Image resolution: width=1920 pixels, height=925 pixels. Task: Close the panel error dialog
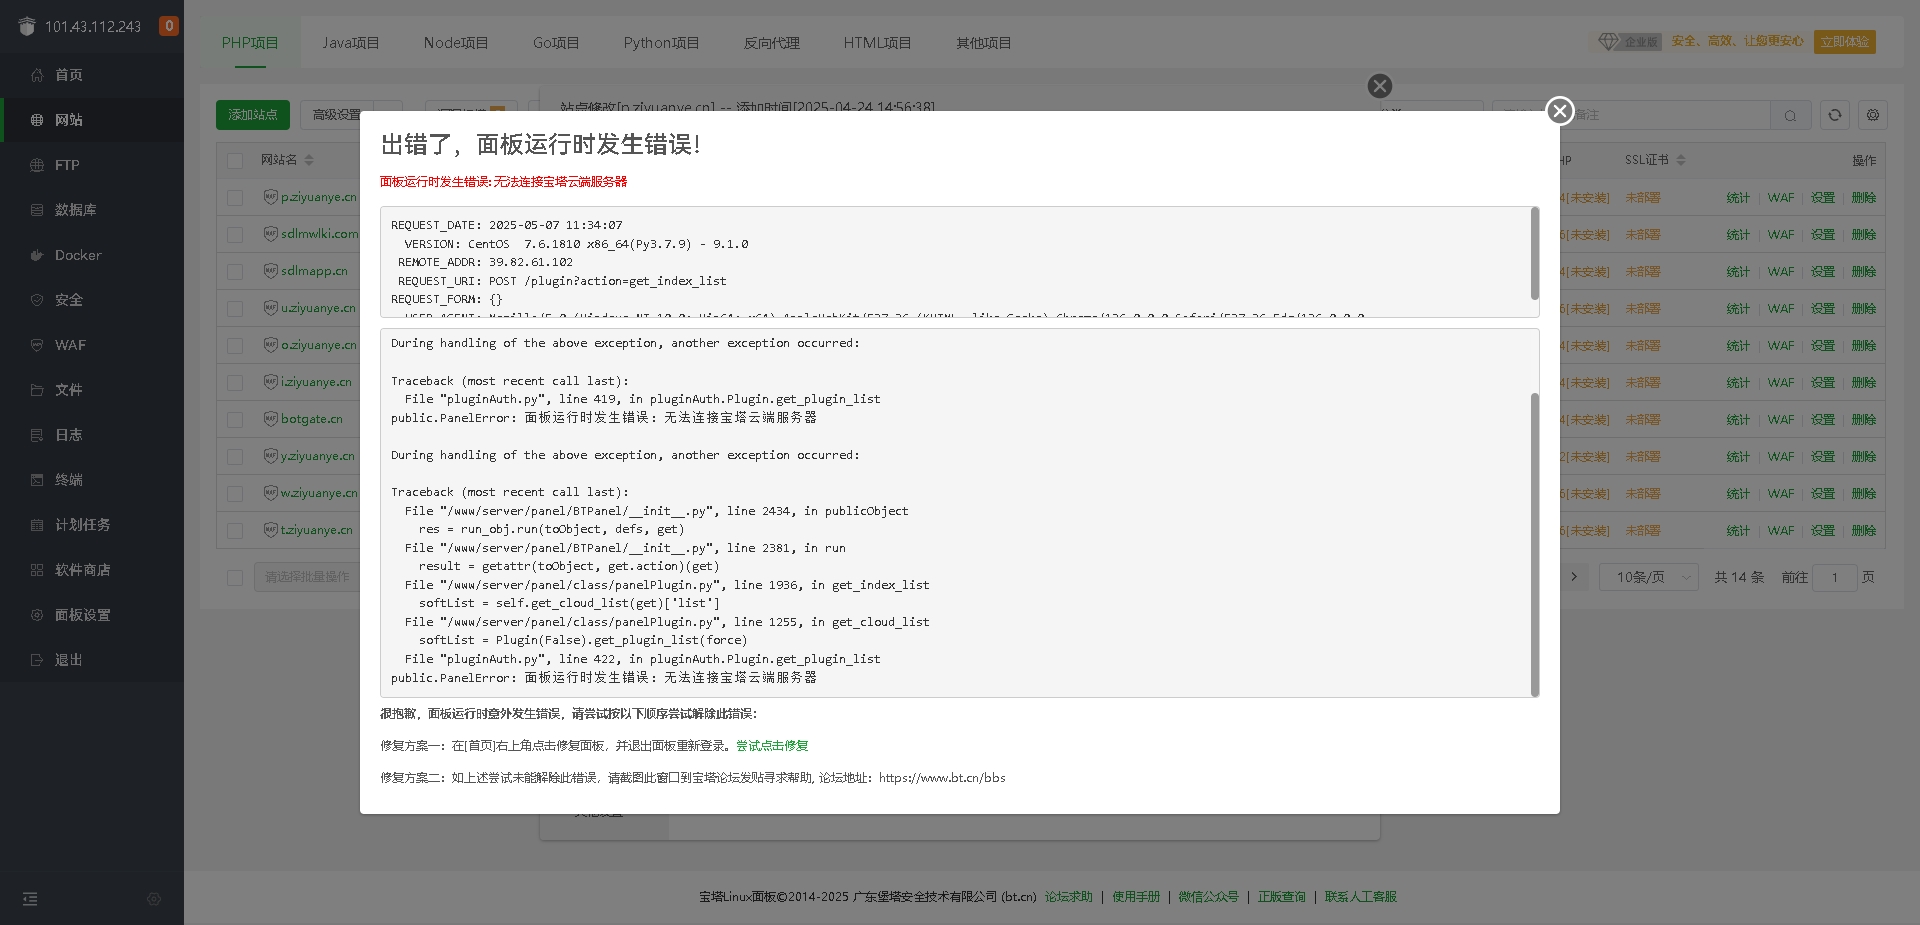pos(1559,111)
